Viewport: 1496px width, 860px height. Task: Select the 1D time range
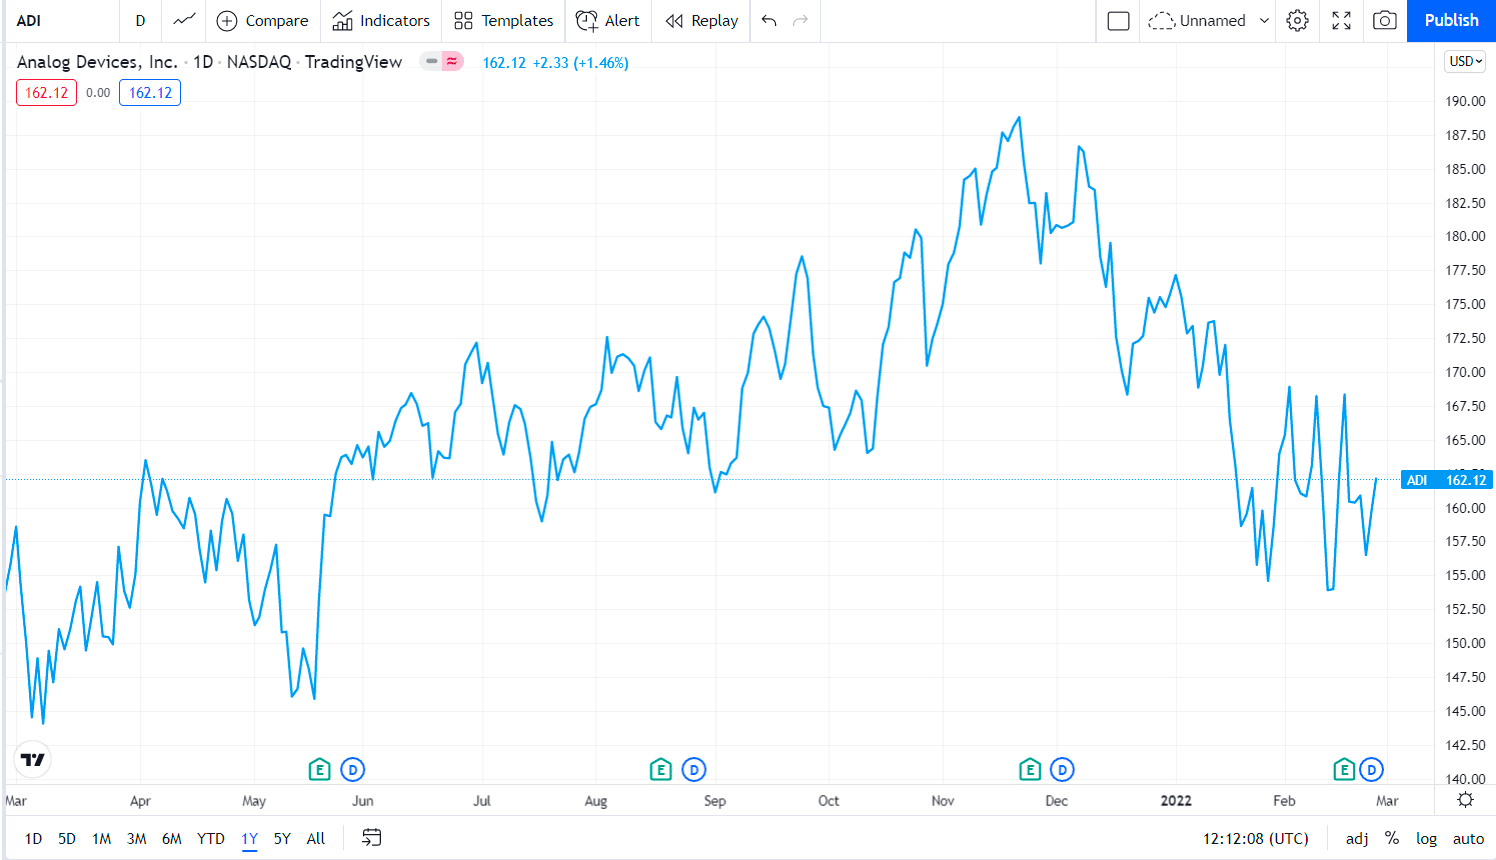33,839
